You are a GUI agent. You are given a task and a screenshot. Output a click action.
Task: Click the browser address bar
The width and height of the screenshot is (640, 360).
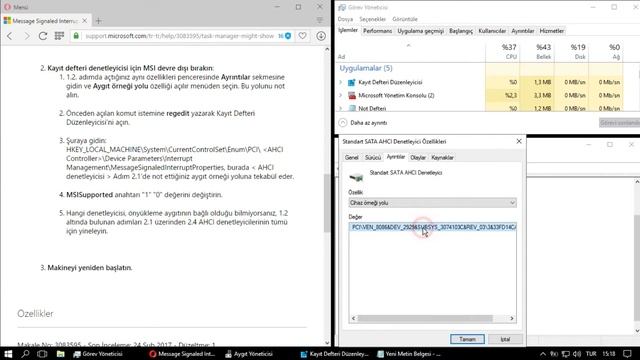coord(180,36)
